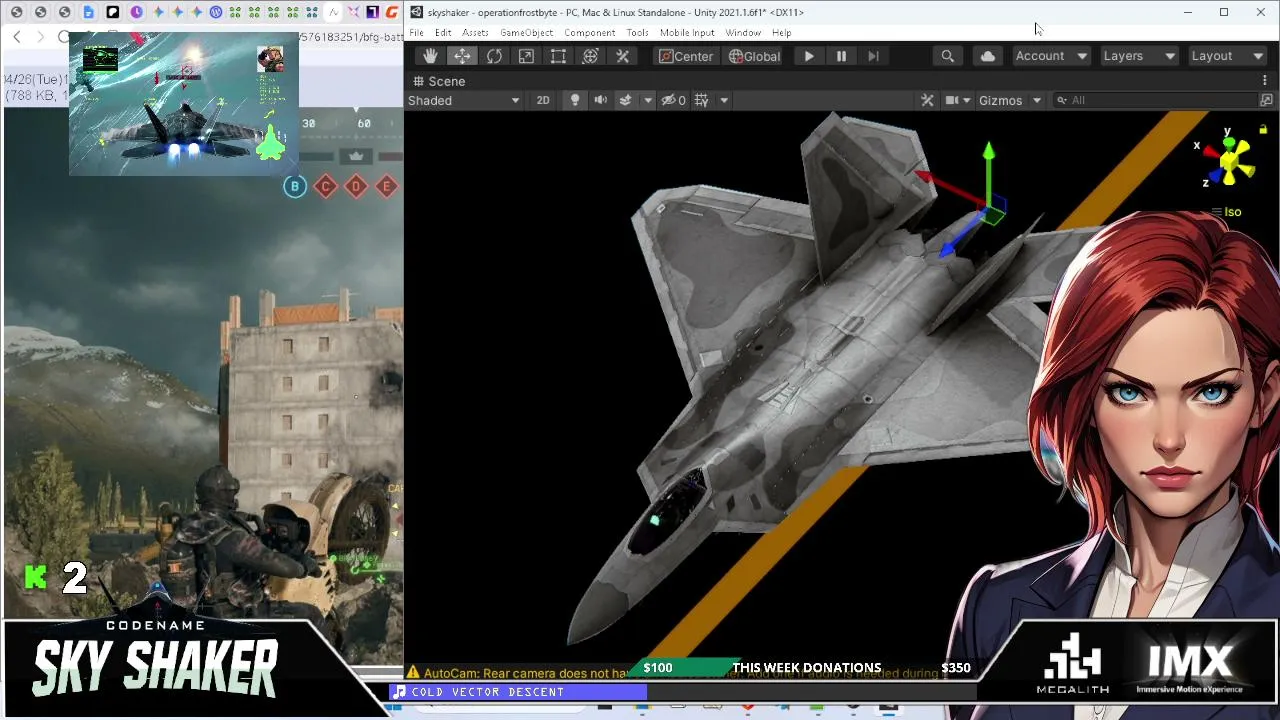Select the Scene tab
1280x720 pixels.
click(x=439, y=81)
